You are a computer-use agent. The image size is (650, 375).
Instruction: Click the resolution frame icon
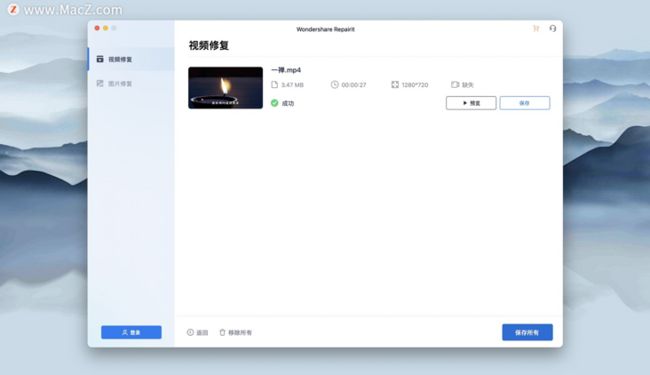[395, 85]
